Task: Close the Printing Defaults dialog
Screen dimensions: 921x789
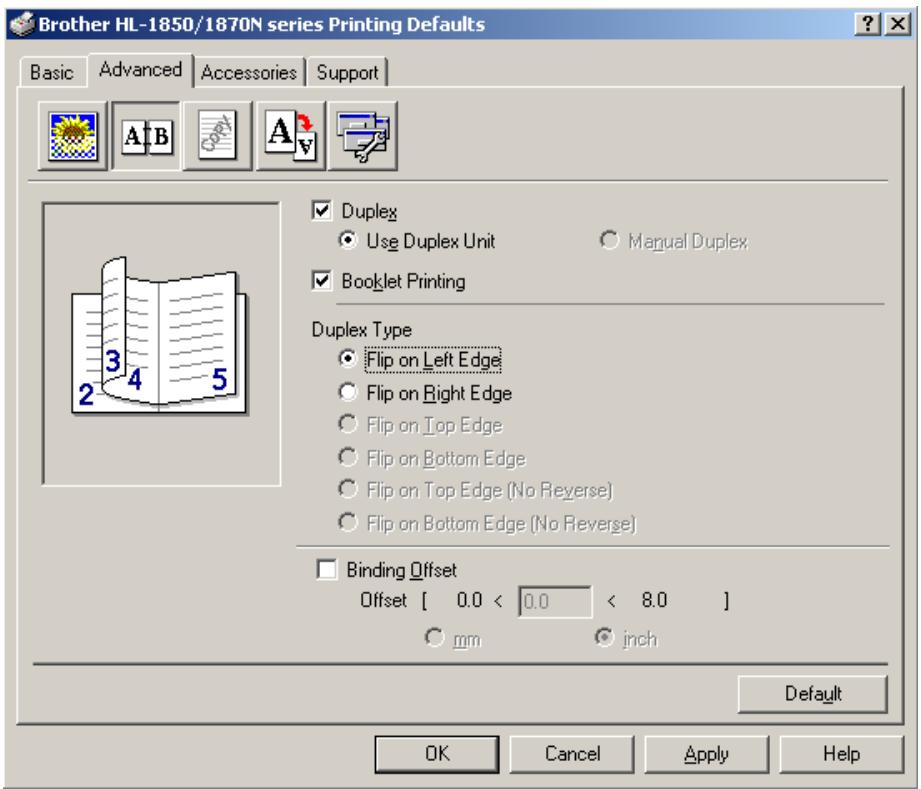Action: click(x=898, y=24)
